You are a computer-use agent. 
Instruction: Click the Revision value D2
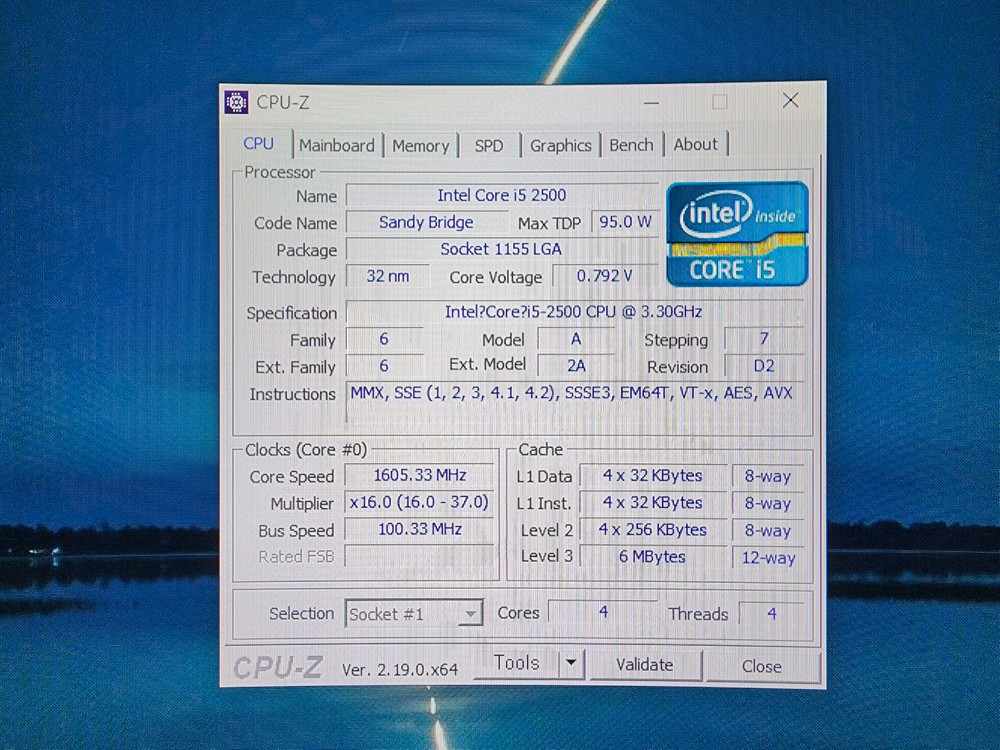pyautogui.click(x=764, y=365)
